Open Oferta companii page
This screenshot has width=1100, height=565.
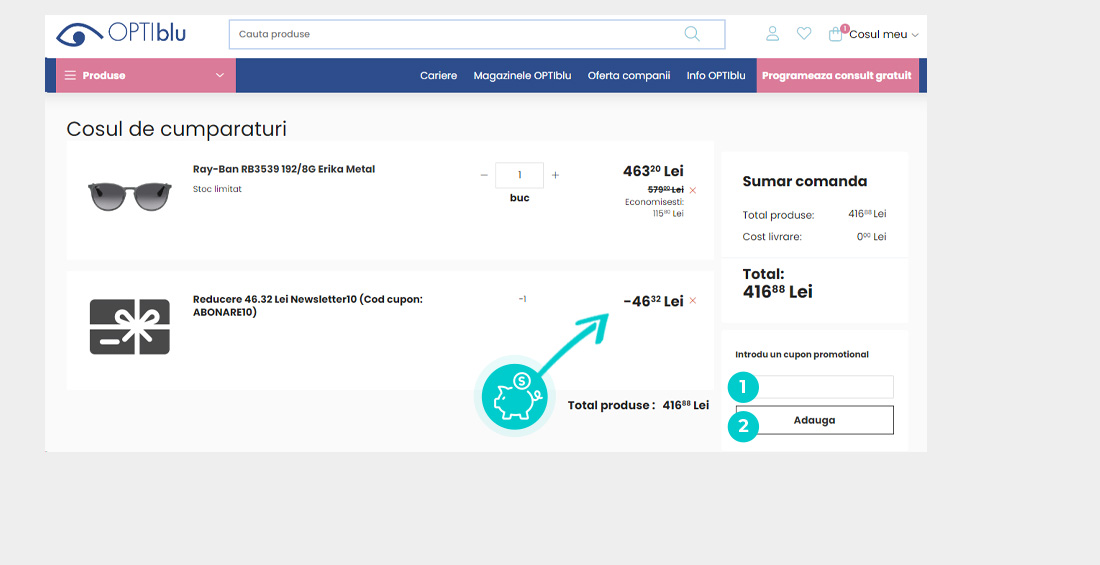tap(628, 75)
